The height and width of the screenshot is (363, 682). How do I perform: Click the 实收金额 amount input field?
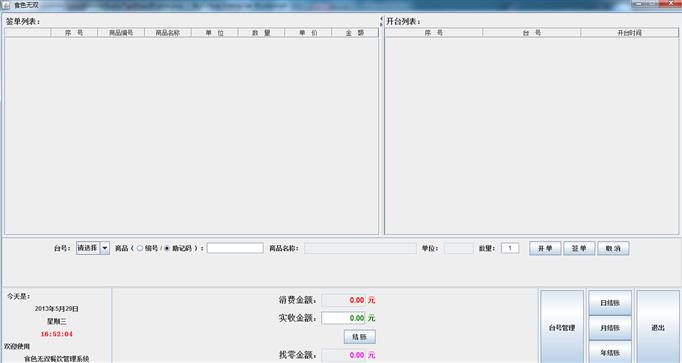pos(343,318)
